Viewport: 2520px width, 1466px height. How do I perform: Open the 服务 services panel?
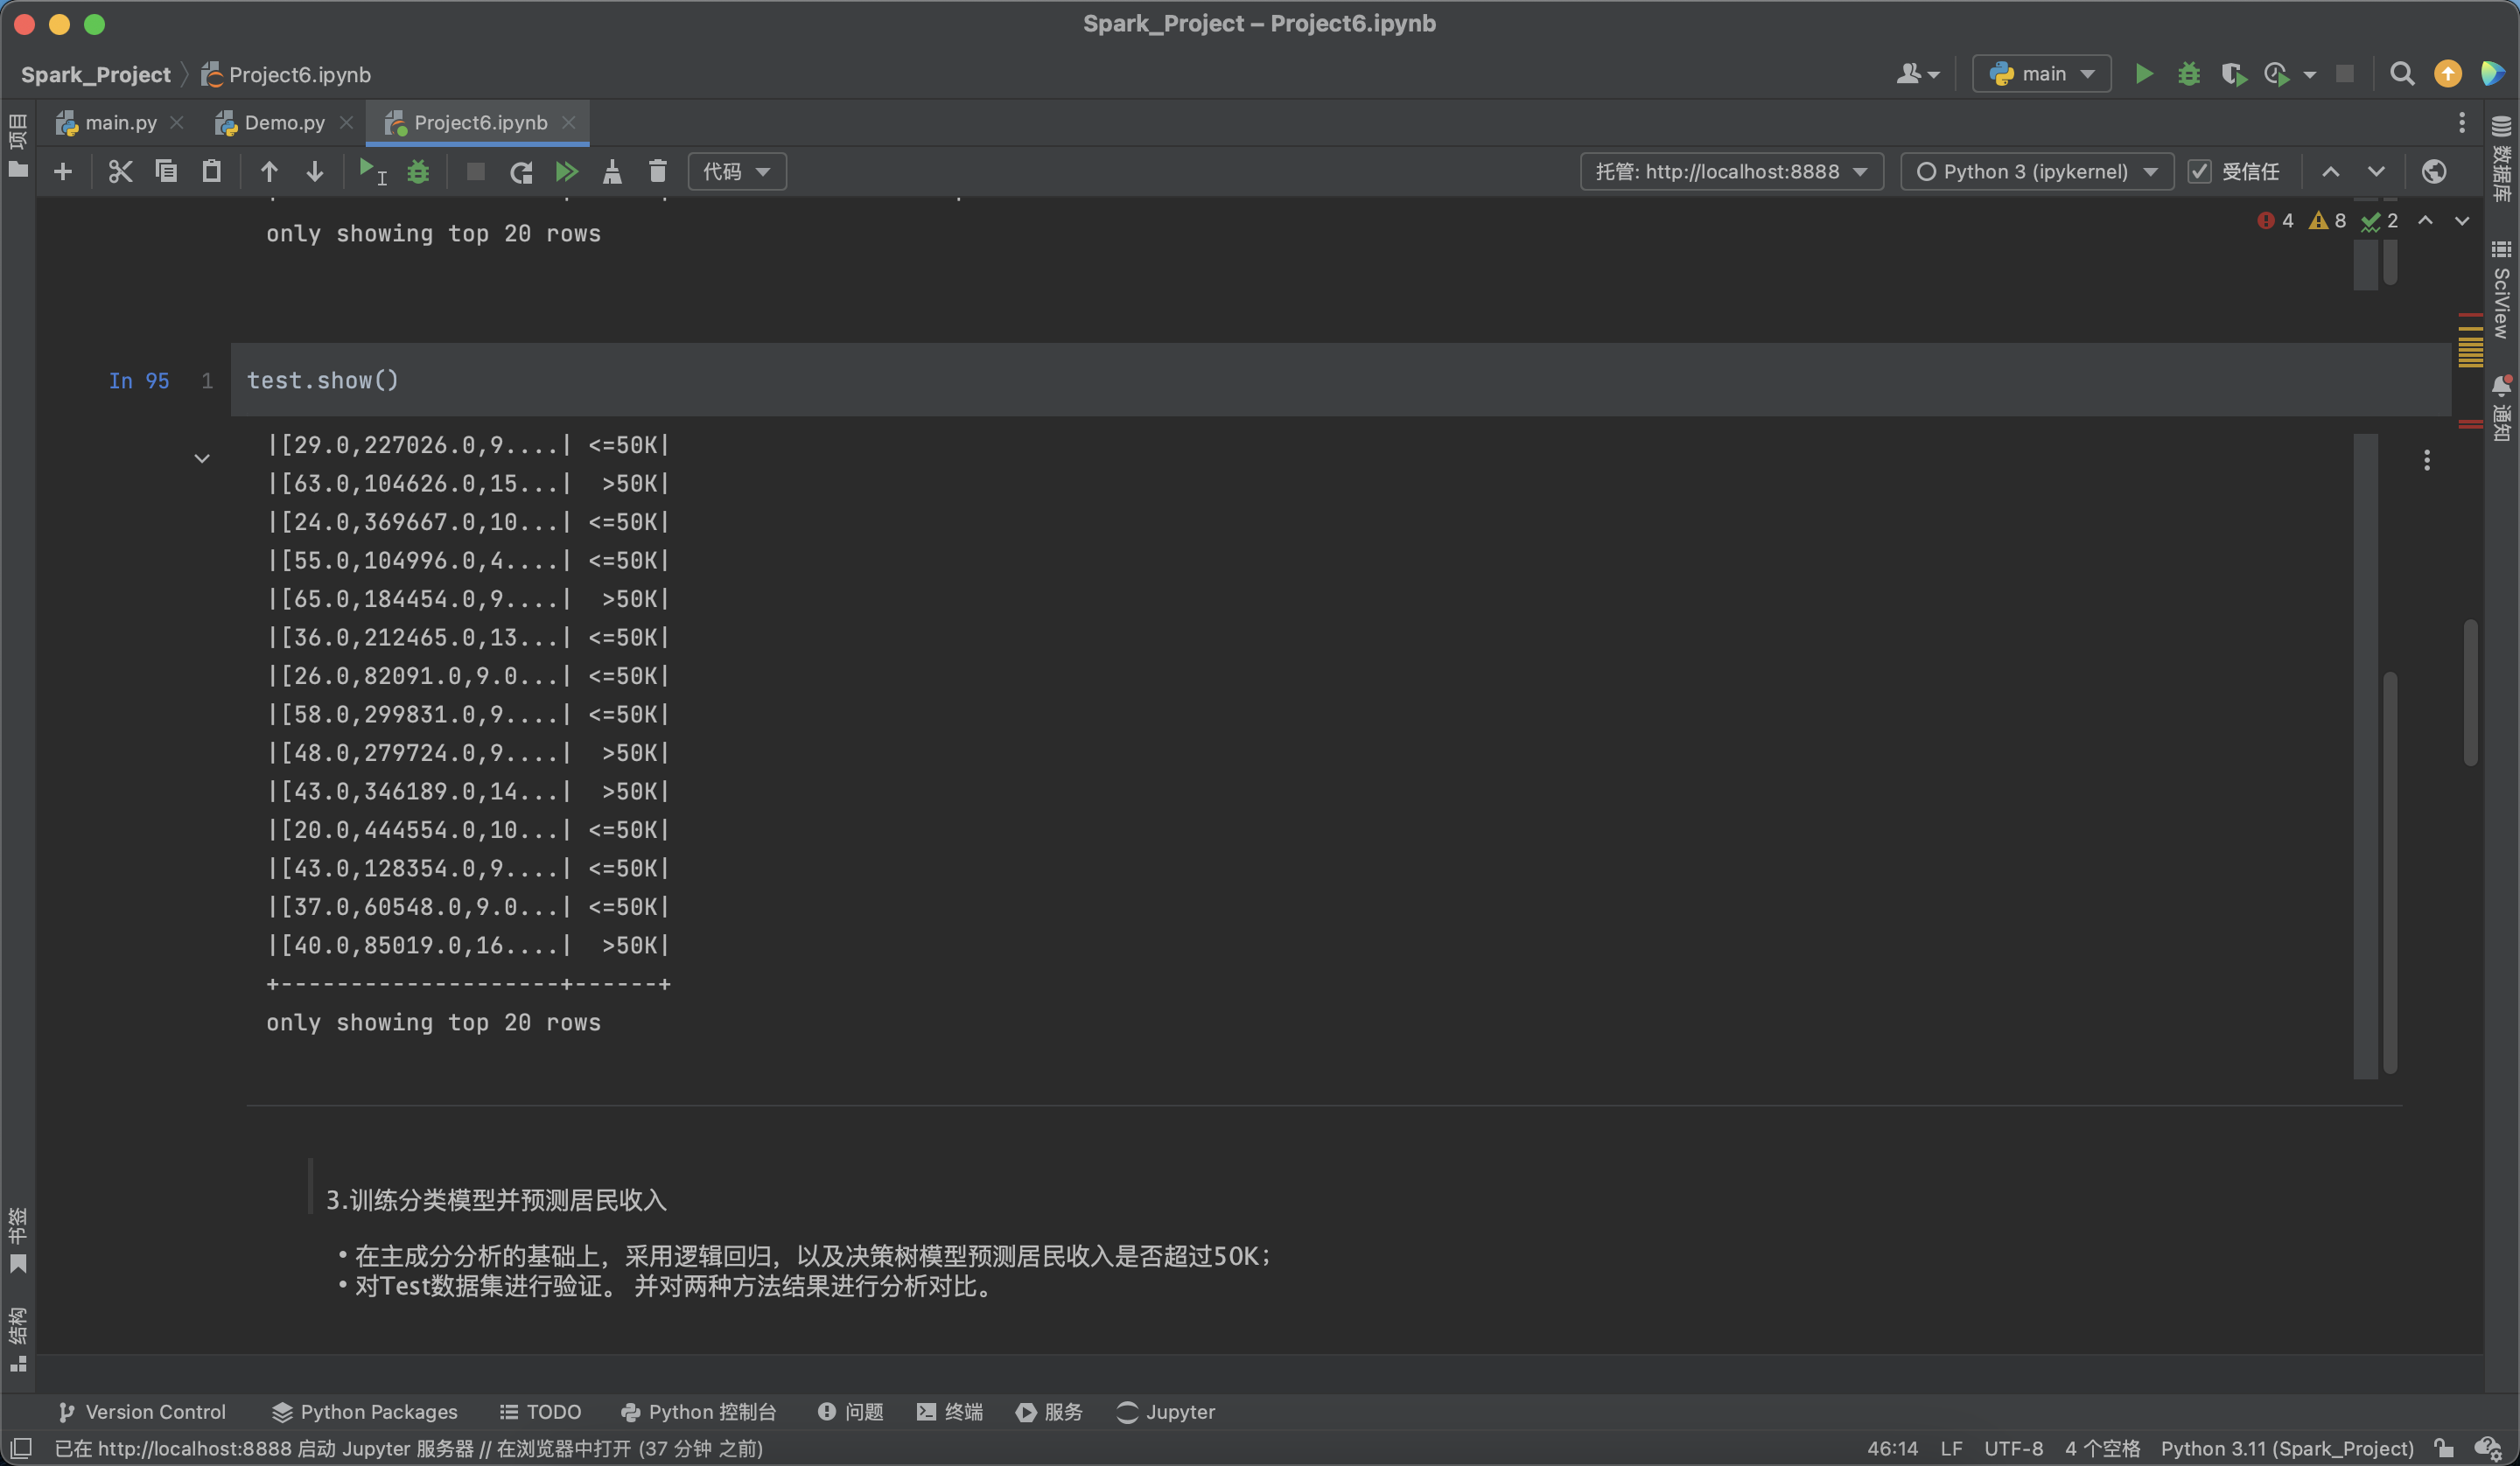point(1050,1412)
